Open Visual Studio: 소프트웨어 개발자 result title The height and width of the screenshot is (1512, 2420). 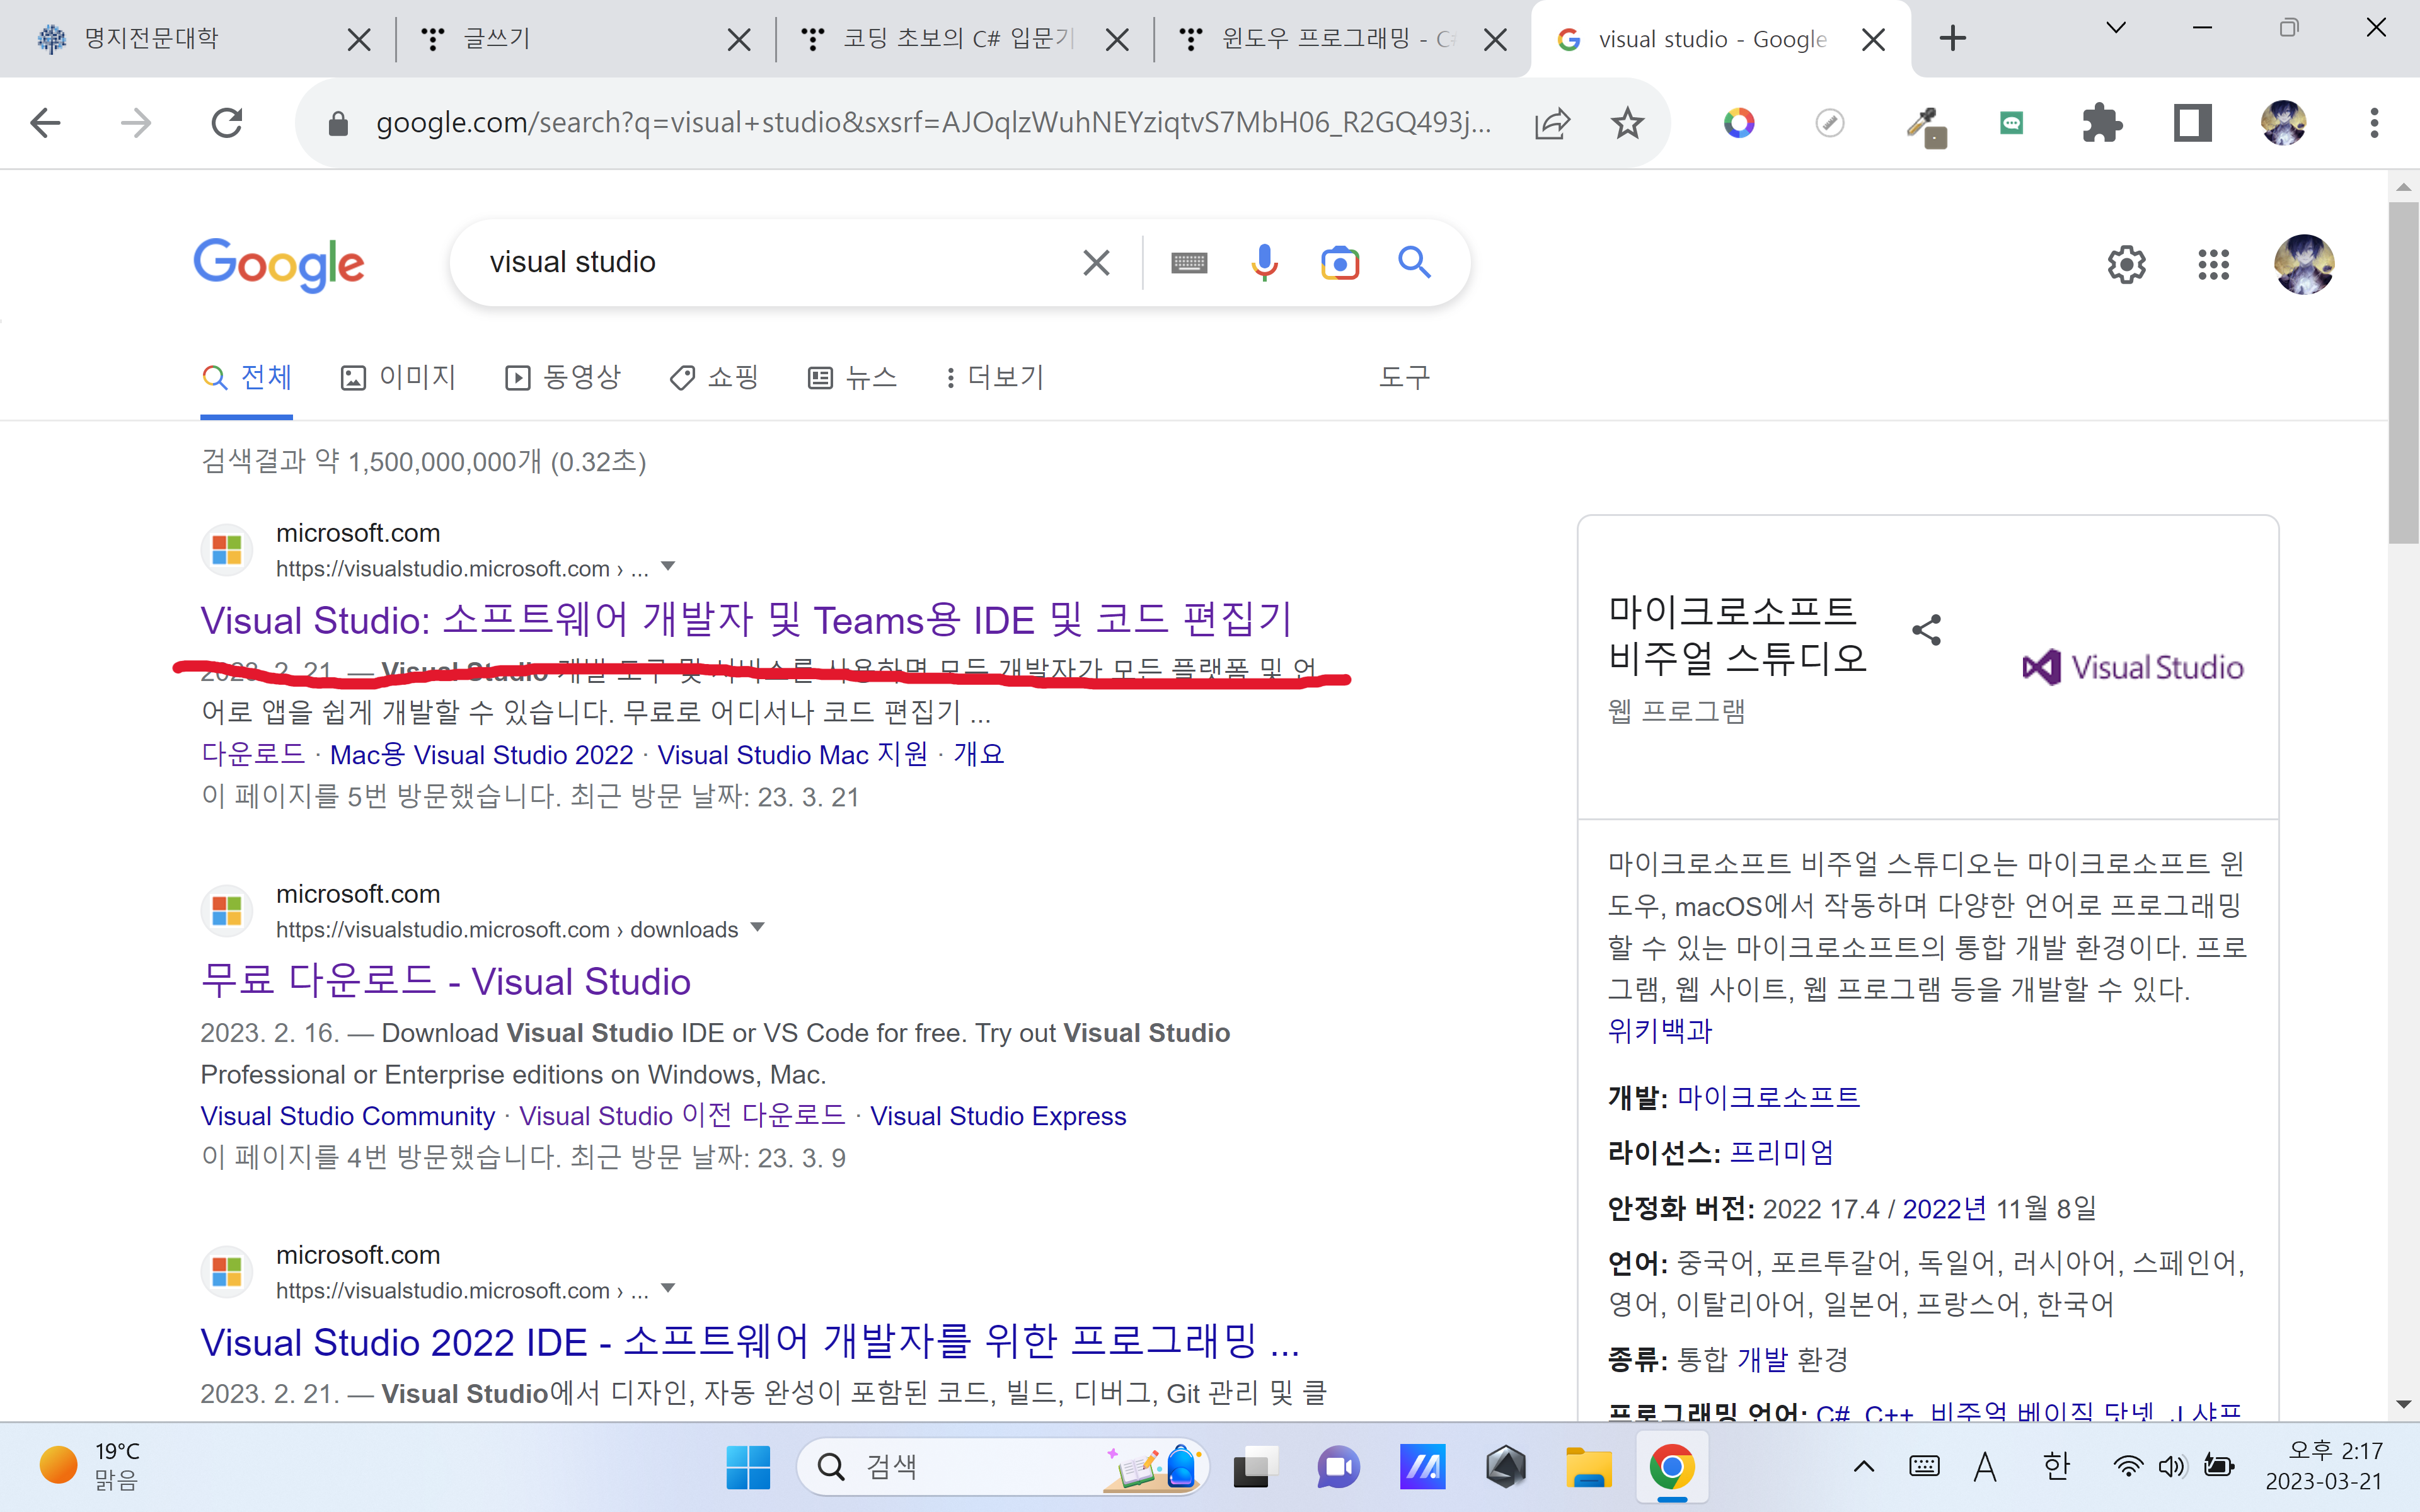point(747,620)
